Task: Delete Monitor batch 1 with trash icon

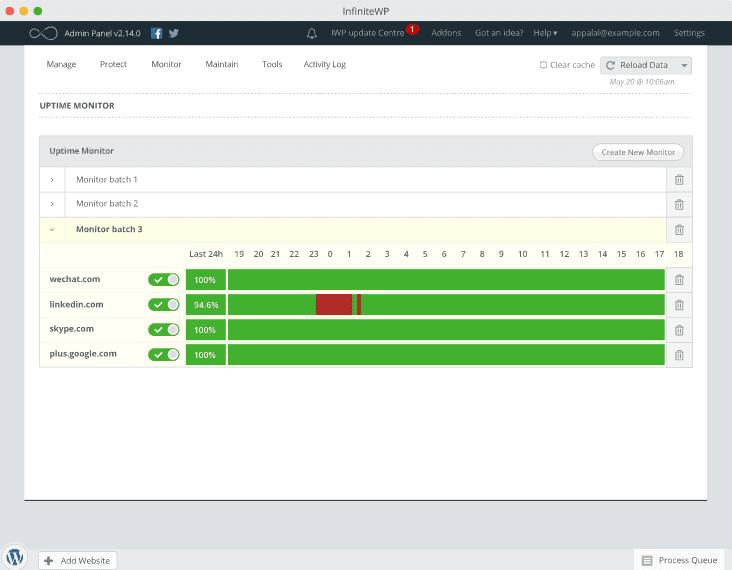Action: tap(679, 180)
